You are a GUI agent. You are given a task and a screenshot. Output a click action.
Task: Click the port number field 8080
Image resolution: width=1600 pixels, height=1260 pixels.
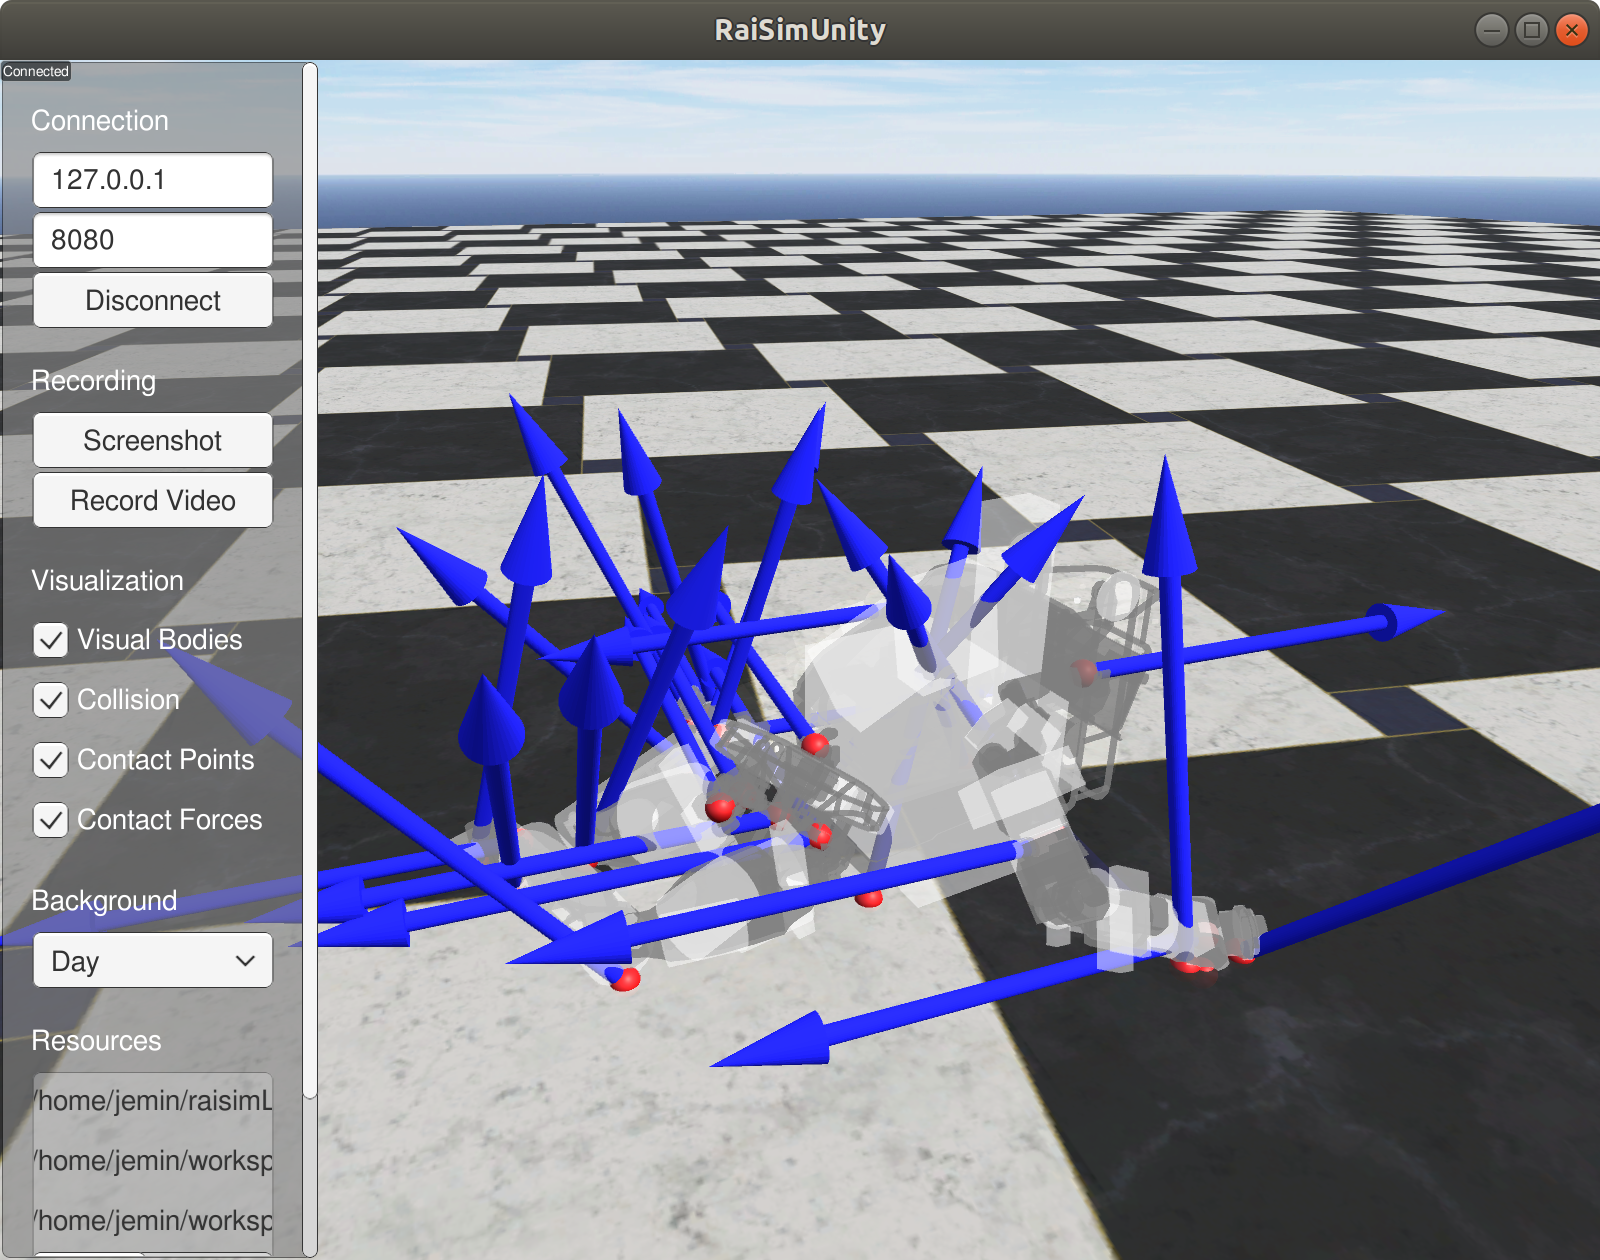(152, 240)
